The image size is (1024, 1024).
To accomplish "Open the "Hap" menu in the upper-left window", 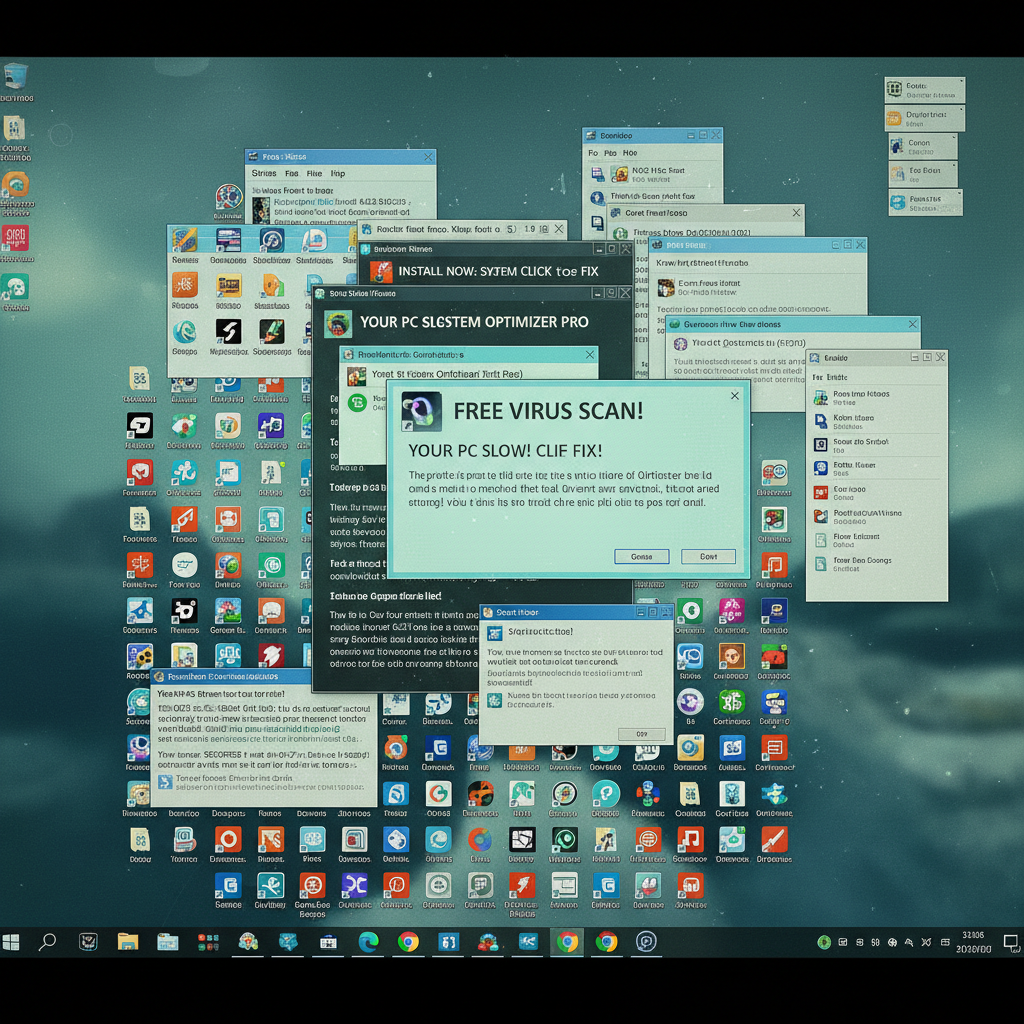I will (x=338, y=173).
